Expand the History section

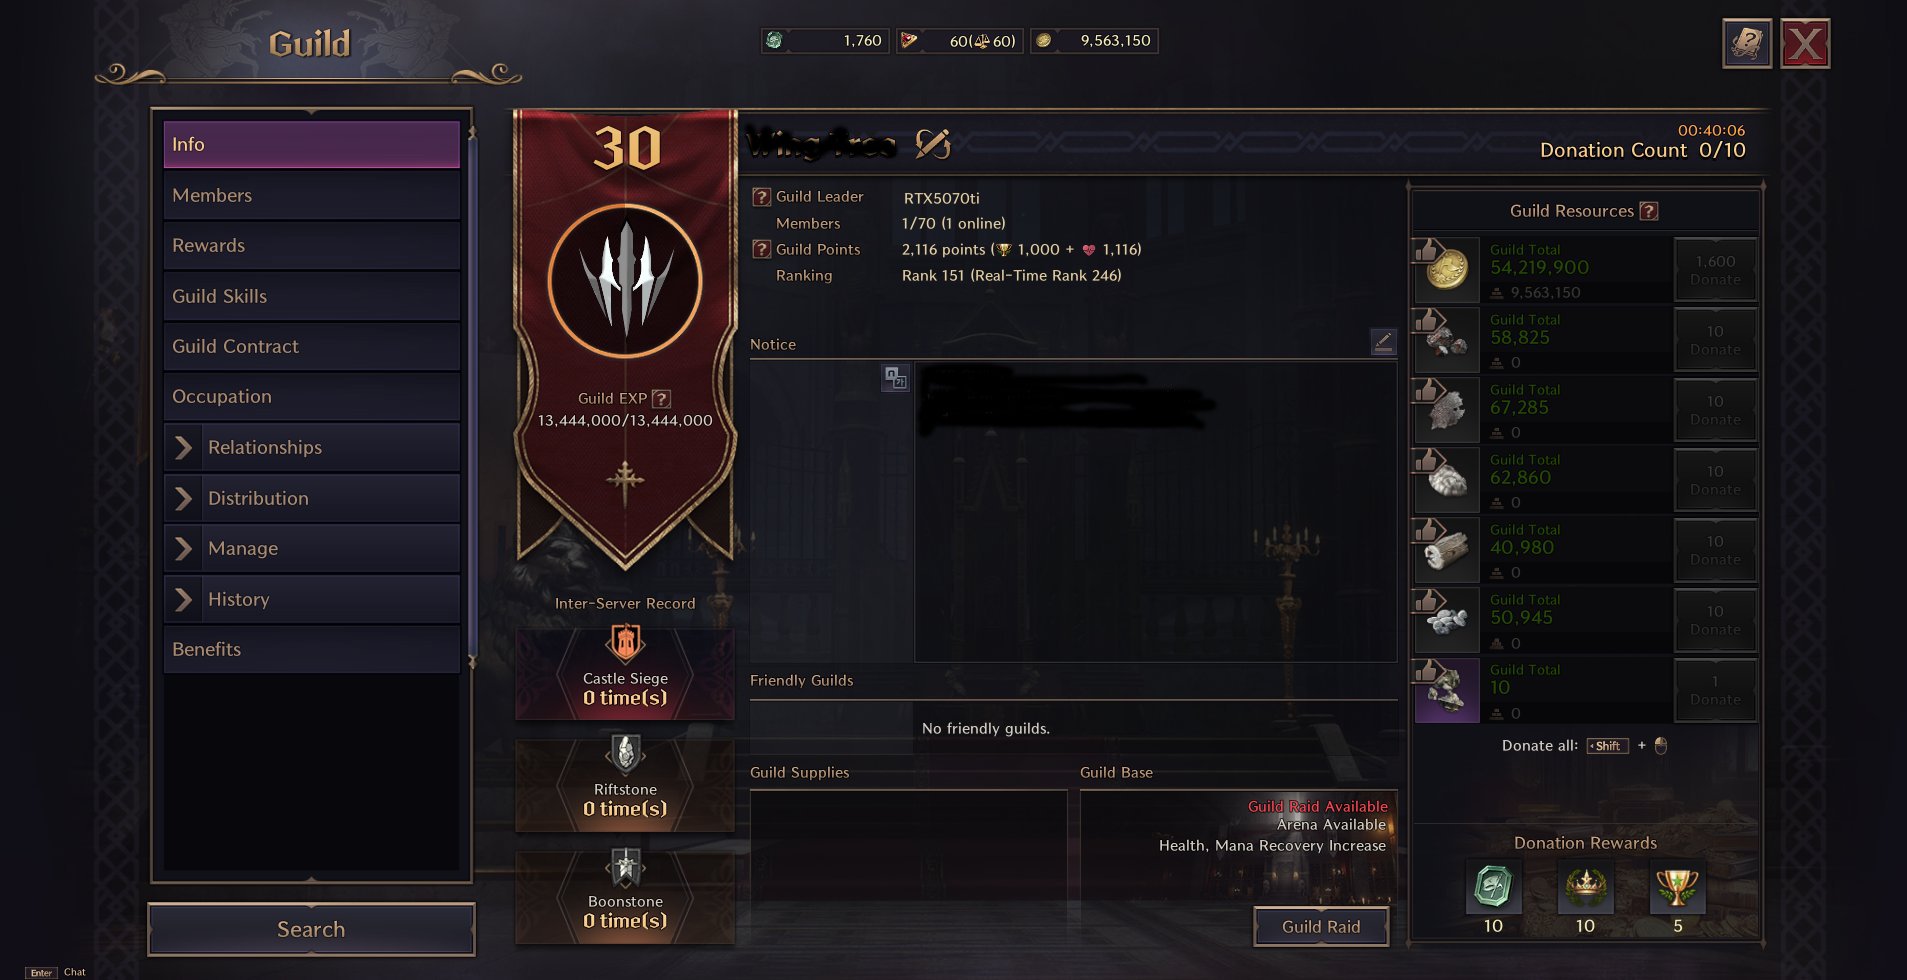coord(183,599)
